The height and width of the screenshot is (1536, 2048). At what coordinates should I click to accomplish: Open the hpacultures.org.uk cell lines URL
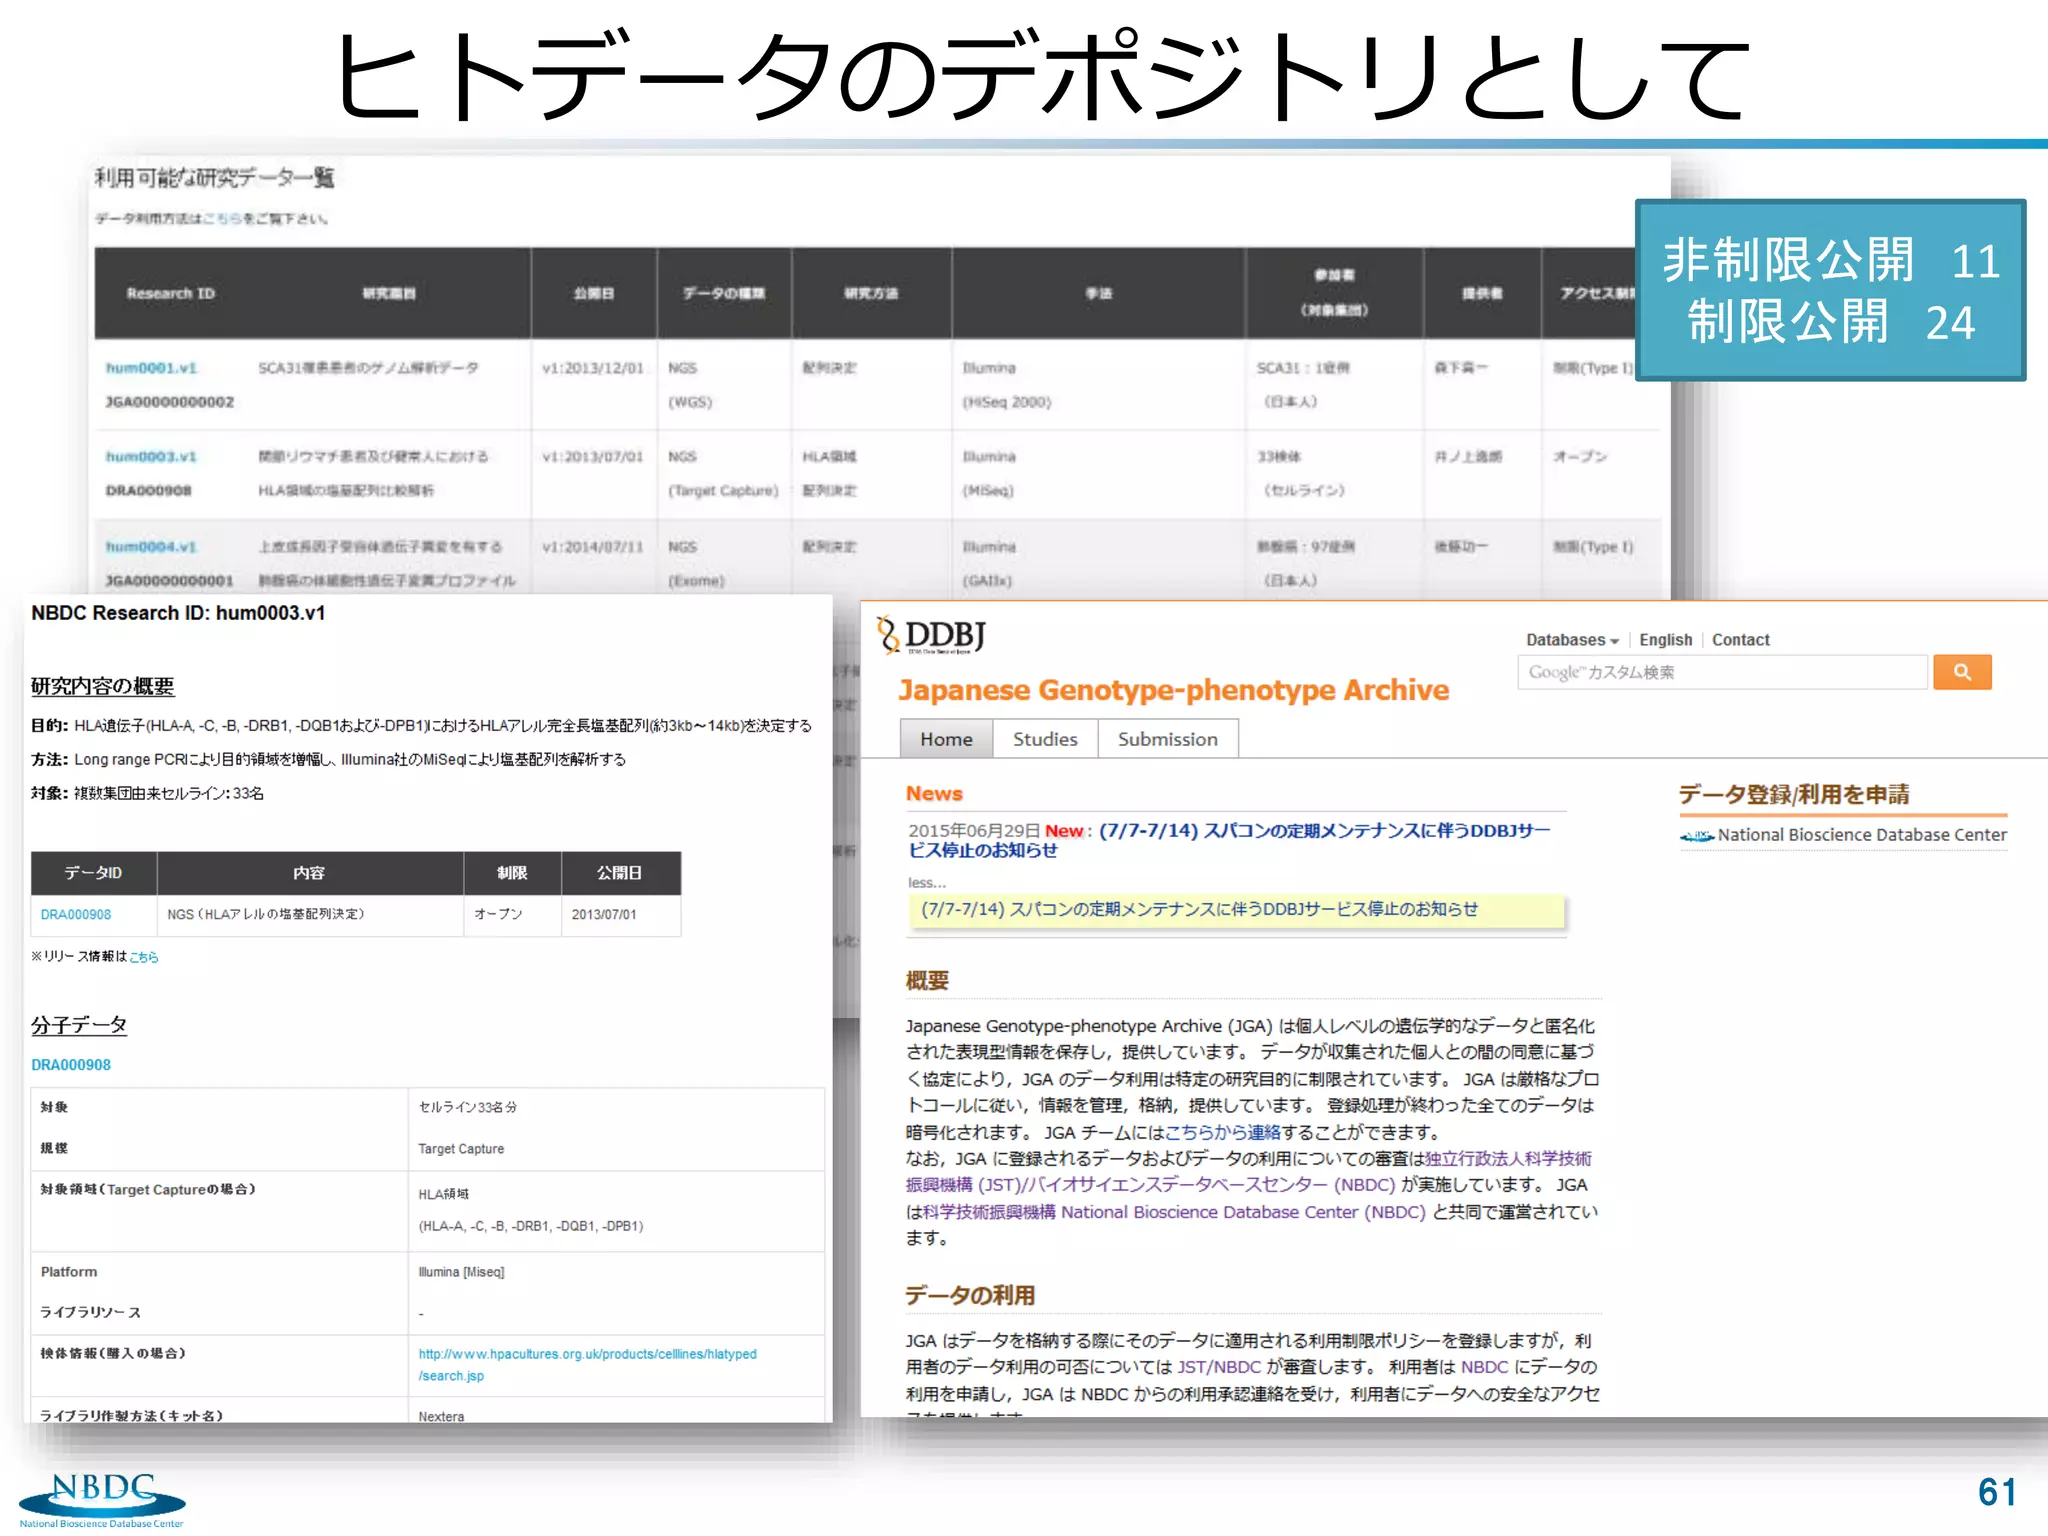(x=587, y=1365)
